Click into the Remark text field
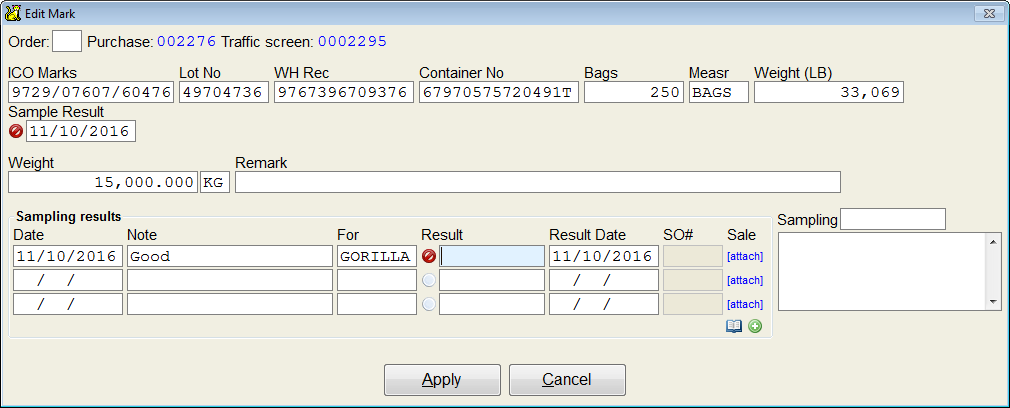The width and height of the screenshot is (1010, 408). pyautogui.click(x=538, y=182)
